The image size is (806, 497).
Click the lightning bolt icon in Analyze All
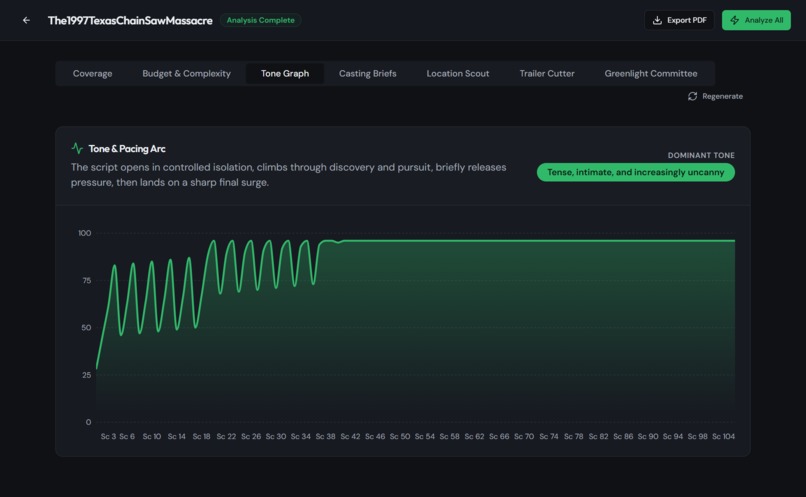pyautogui.click(x=735, y=20)
